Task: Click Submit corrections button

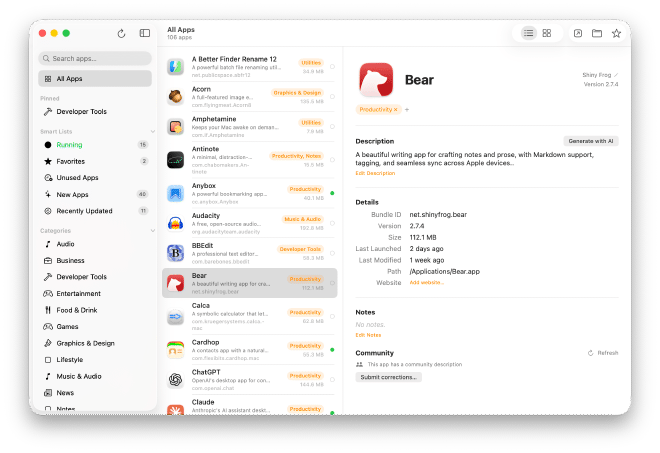Action: [388, 377]
